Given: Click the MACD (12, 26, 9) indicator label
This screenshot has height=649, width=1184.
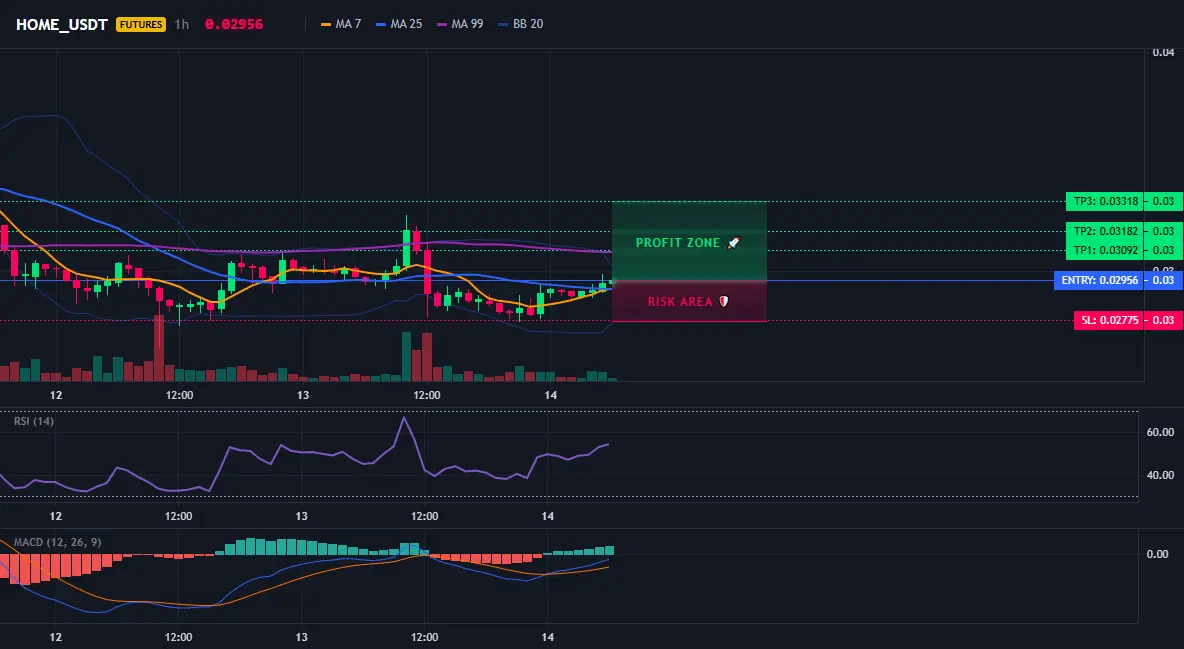Looking at the screenshot, I should (x=57, y=542).
